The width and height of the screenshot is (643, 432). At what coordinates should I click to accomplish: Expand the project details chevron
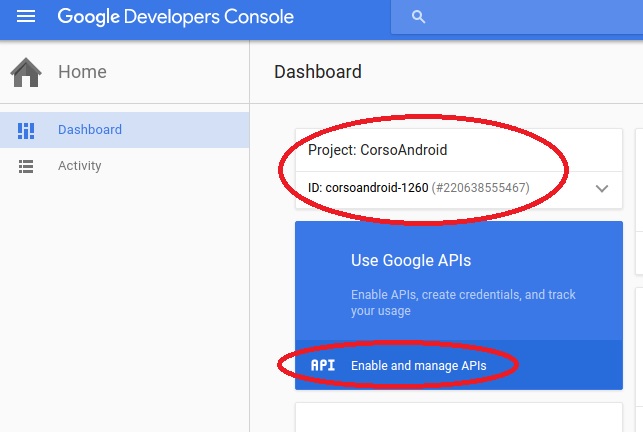(x=602, y=188)
